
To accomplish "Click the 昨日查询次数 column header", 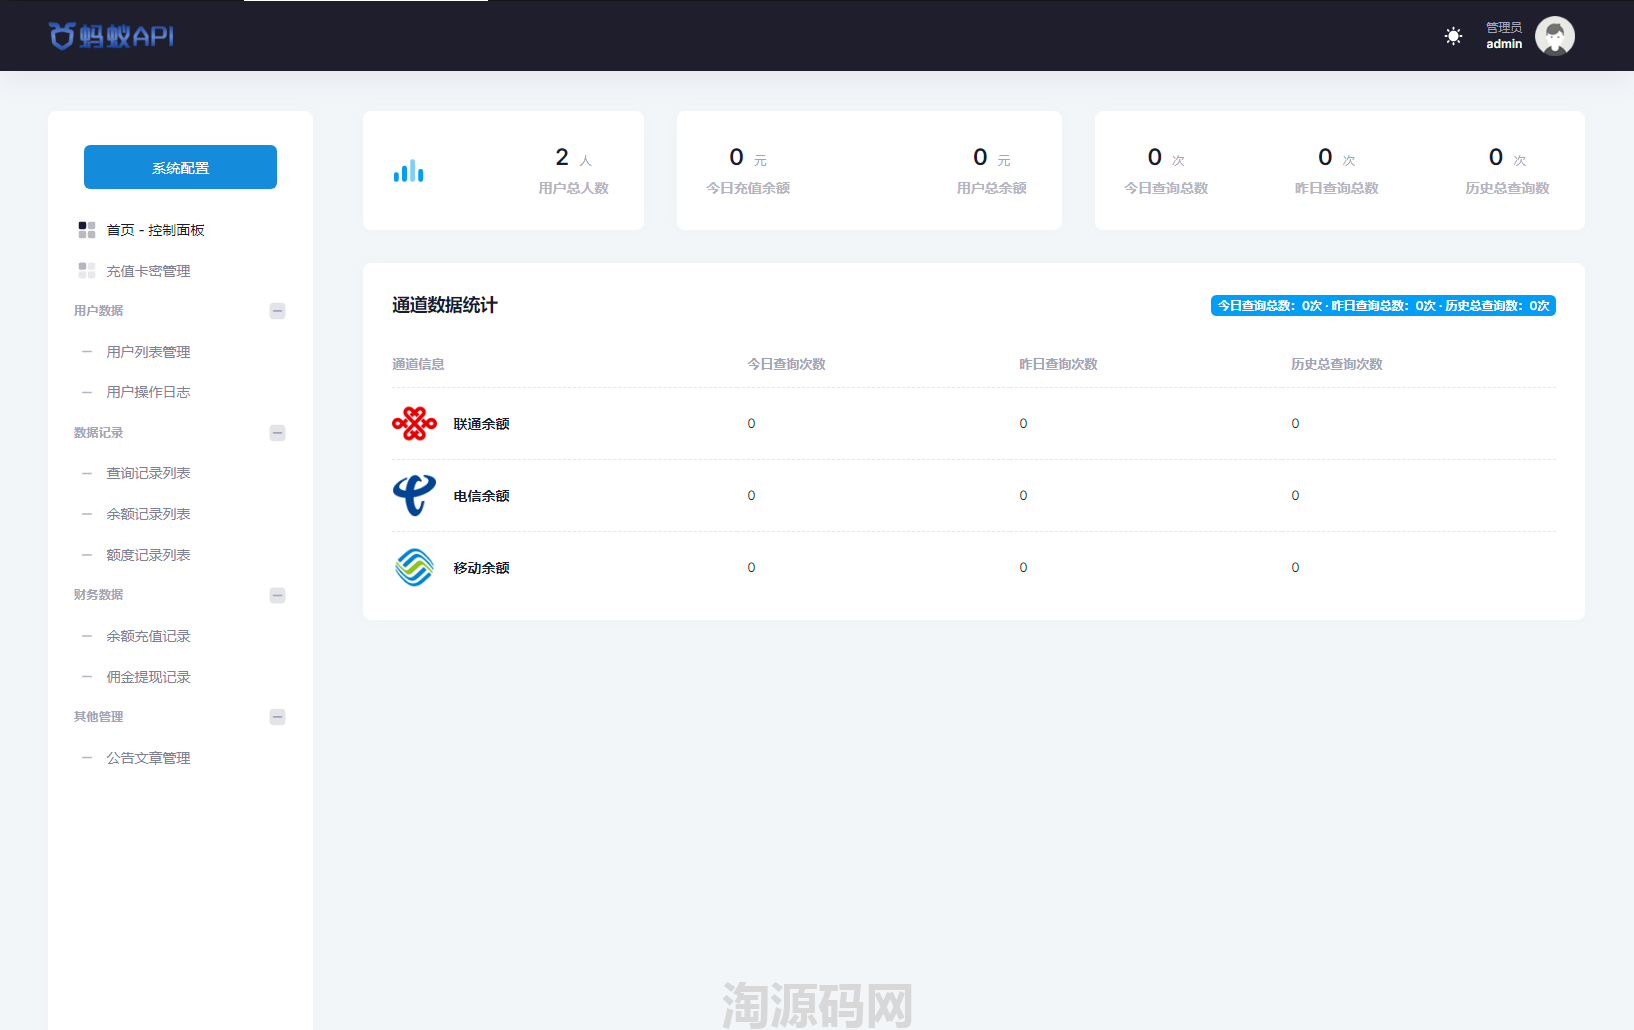I will [x=1058, y=364].
